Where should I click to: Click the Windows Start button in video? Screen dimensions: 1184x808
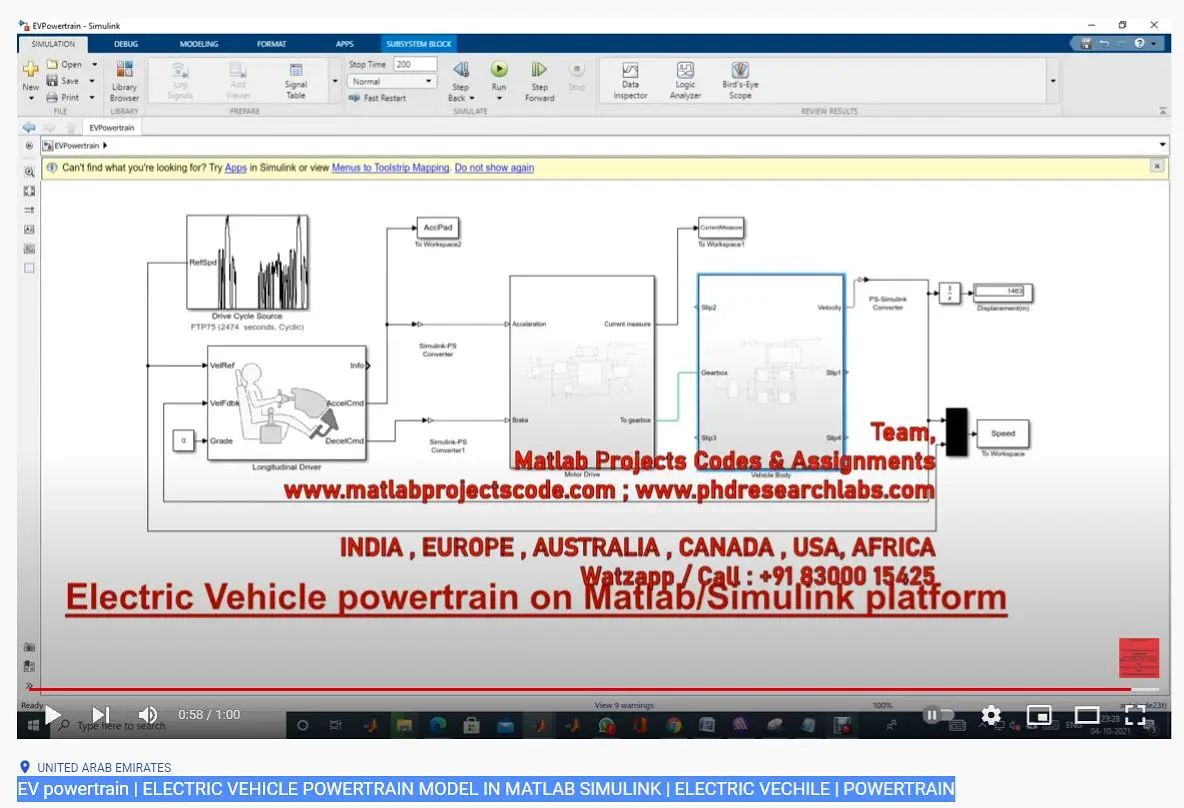click(33, 726)
